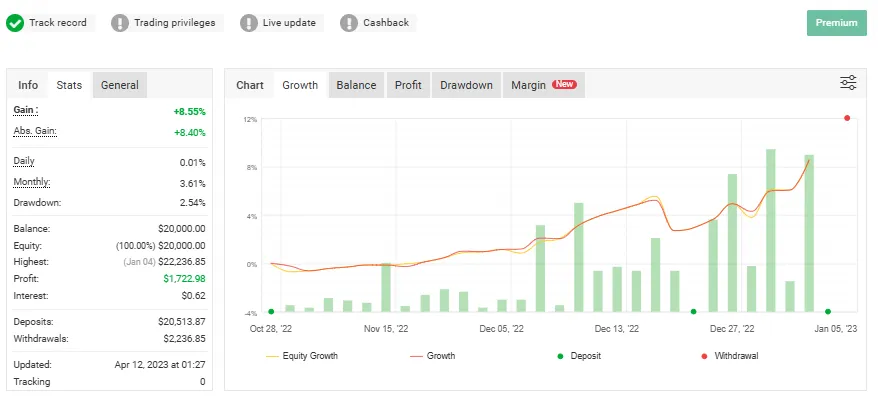
Task: Click the Monthly label
Action: click(x=31, y=183)
